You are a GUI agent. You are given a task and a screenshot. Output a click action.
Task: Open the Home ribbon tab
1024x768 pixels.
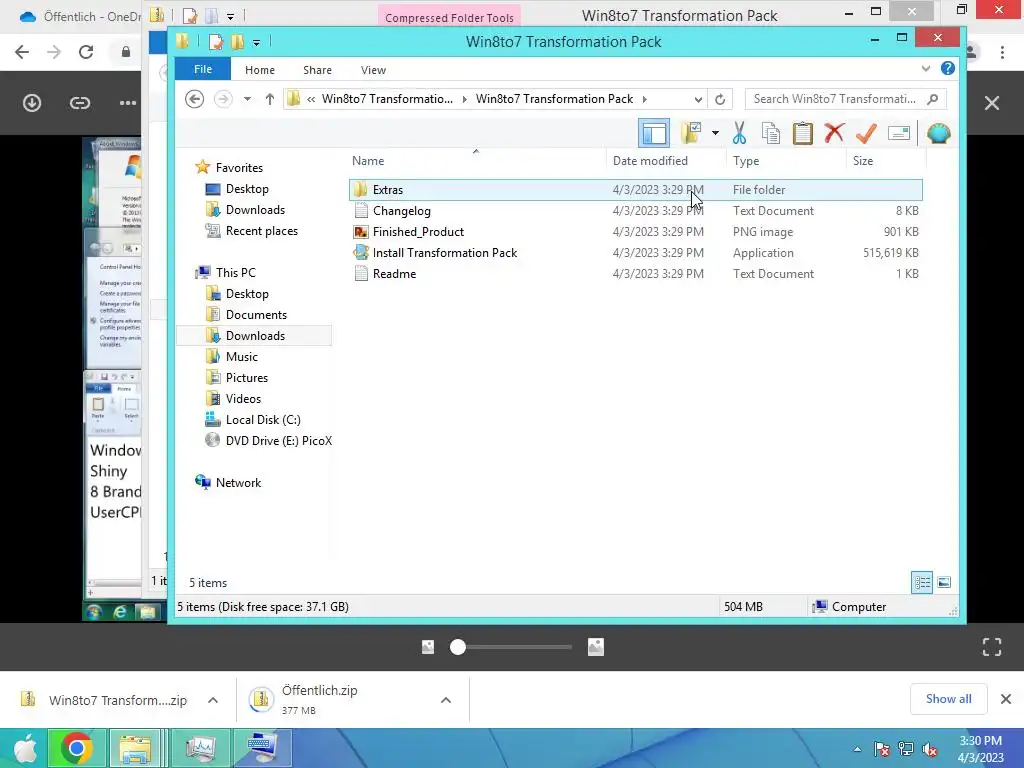(x=260, y=70)
